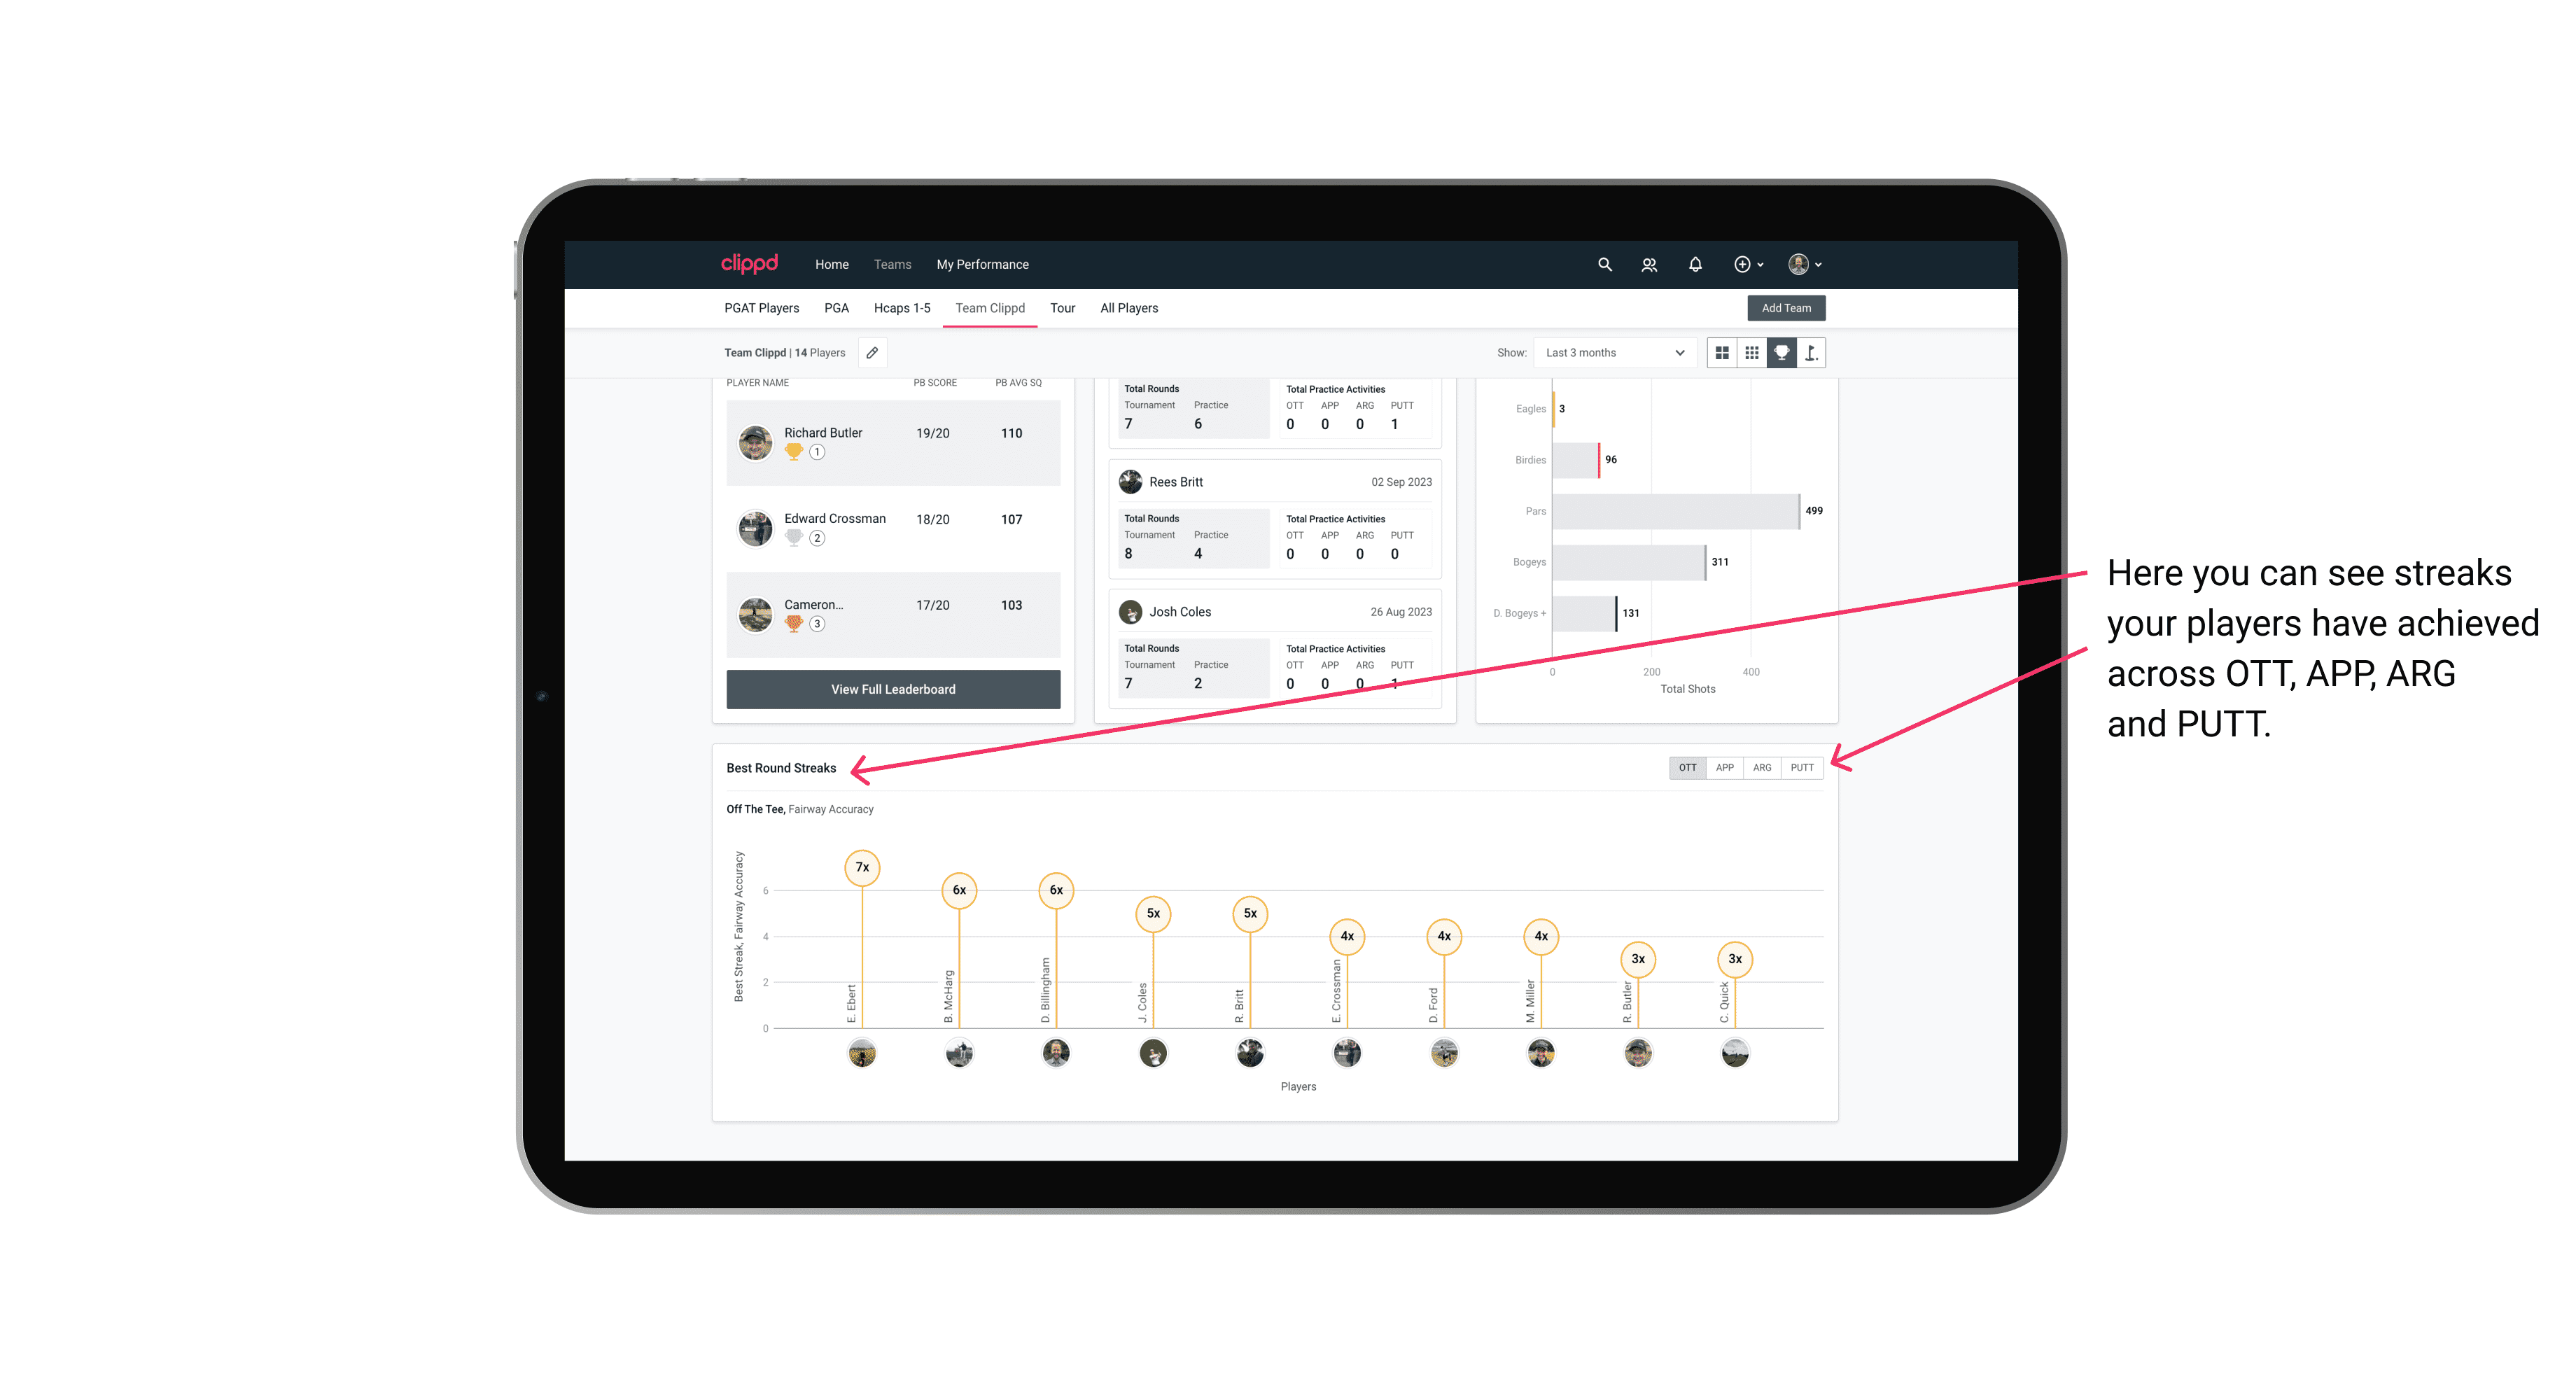
Task: Open the Last 3 months date dropdown
Action: point(1612,353)
